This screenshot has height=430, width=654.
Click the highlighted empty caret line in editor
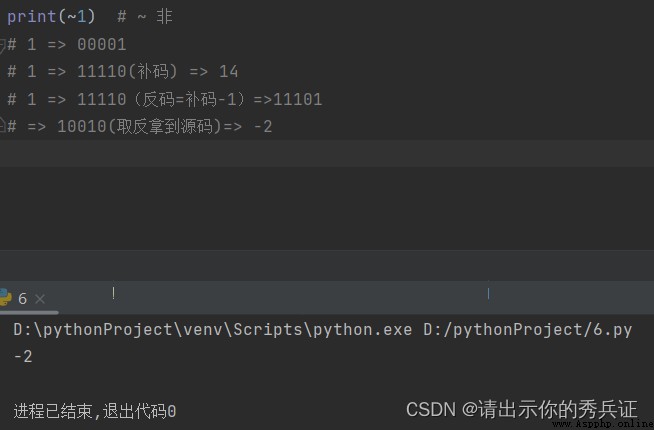click(327, 153)
